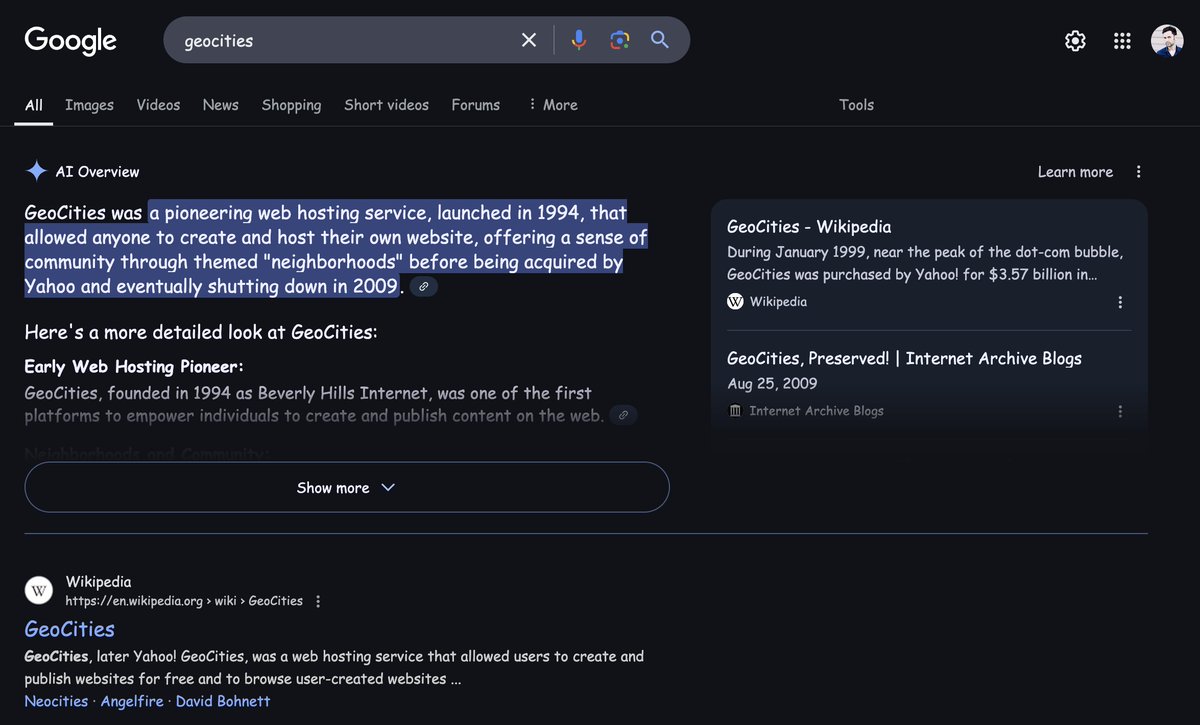Screen dimensions: 1200x725
Task: Switch to the Images tab
Action: coord(89,105)
